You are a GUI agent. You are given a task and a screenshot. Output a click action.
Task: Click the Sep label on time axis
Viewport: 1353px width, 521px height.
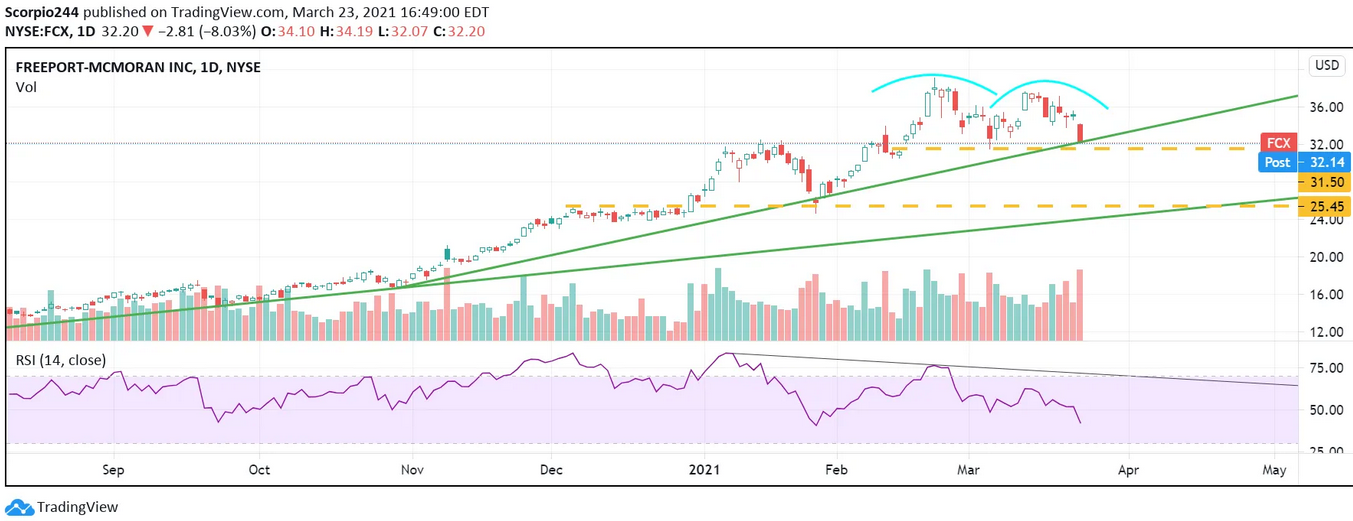point(112,468)
